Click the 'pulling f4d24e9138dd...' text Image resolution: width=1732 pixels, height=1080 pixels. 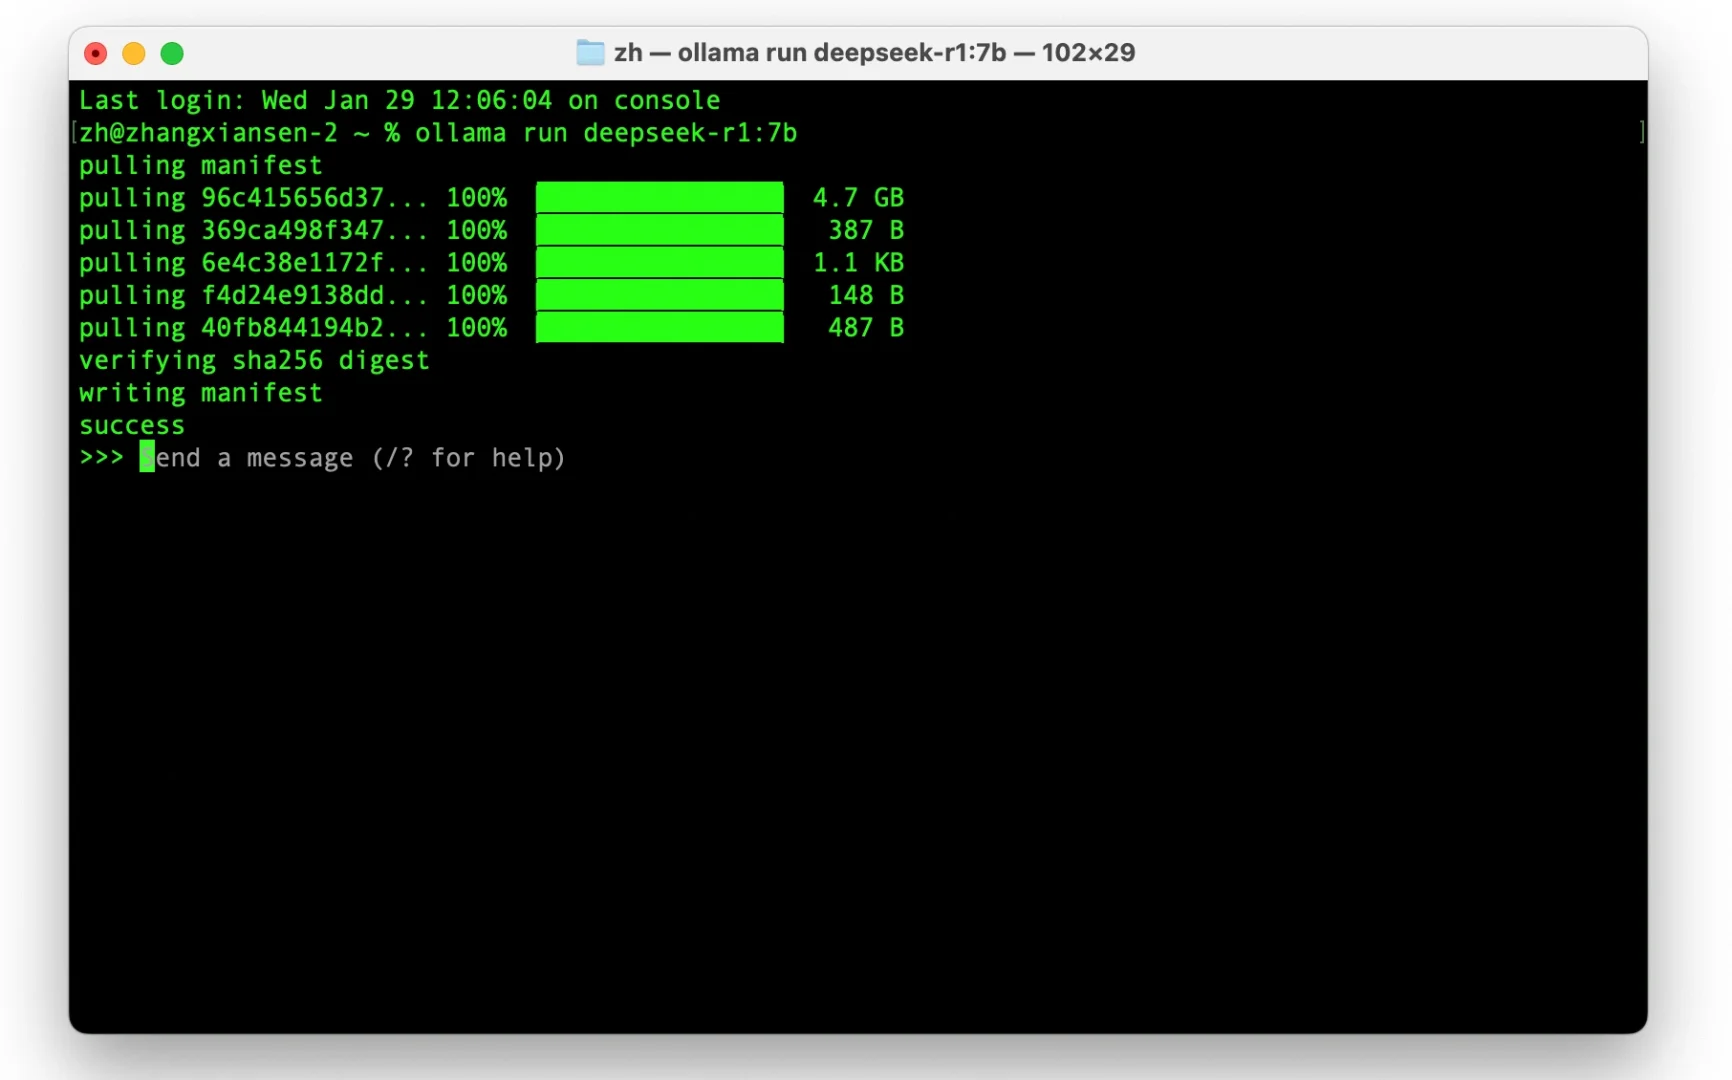(x=254, y=295)
